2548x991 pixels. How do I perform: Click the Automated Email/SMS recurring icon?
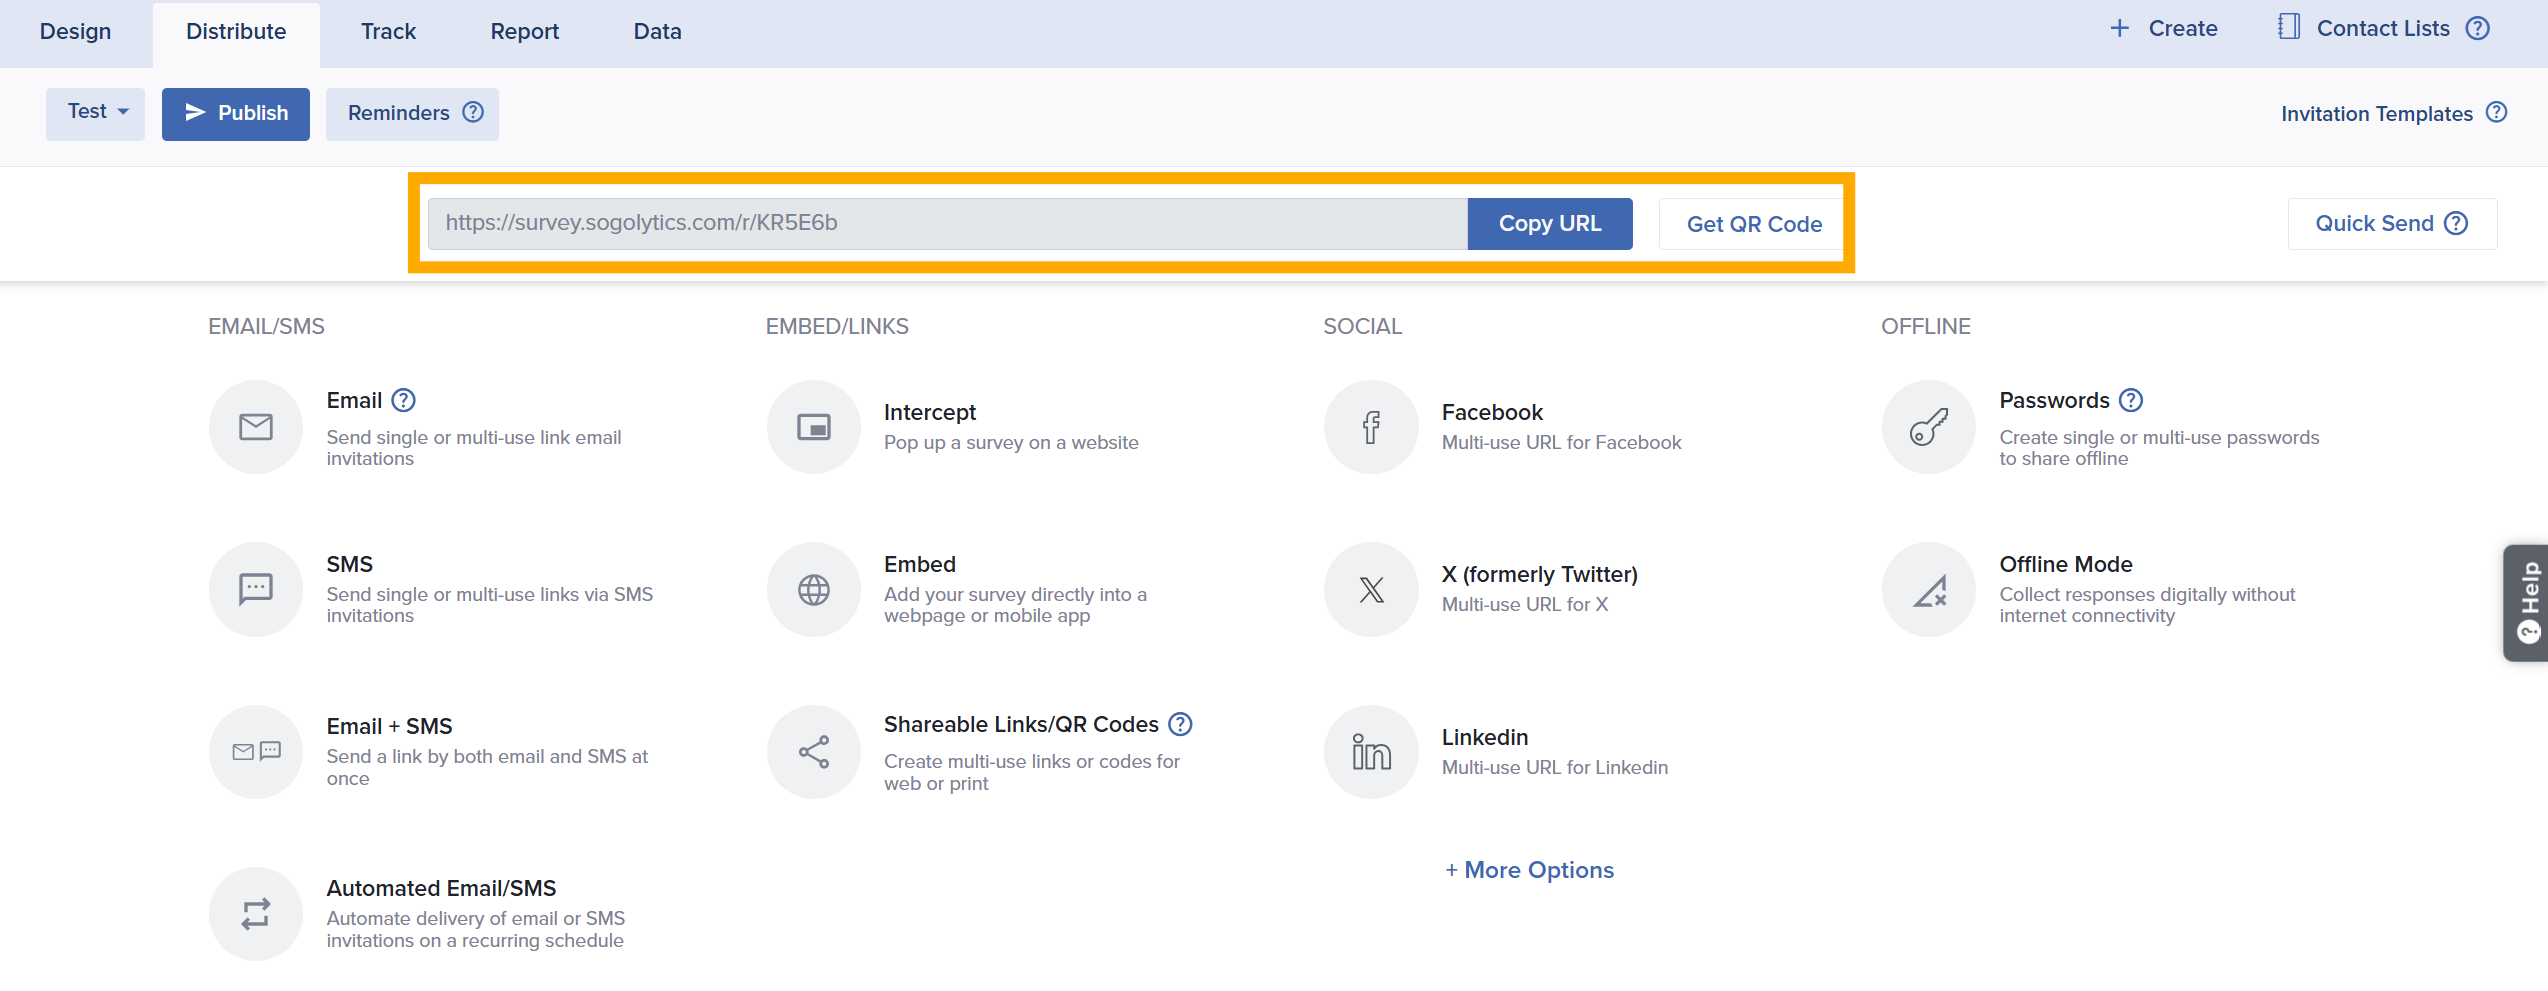(x=256, y=914)
